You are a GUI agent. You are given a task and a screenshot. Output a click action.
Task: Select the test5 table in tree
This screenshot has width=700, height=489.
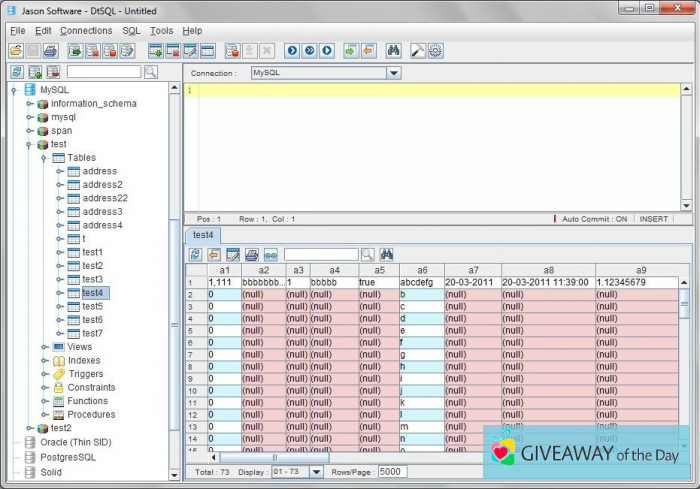pos(92,306)
